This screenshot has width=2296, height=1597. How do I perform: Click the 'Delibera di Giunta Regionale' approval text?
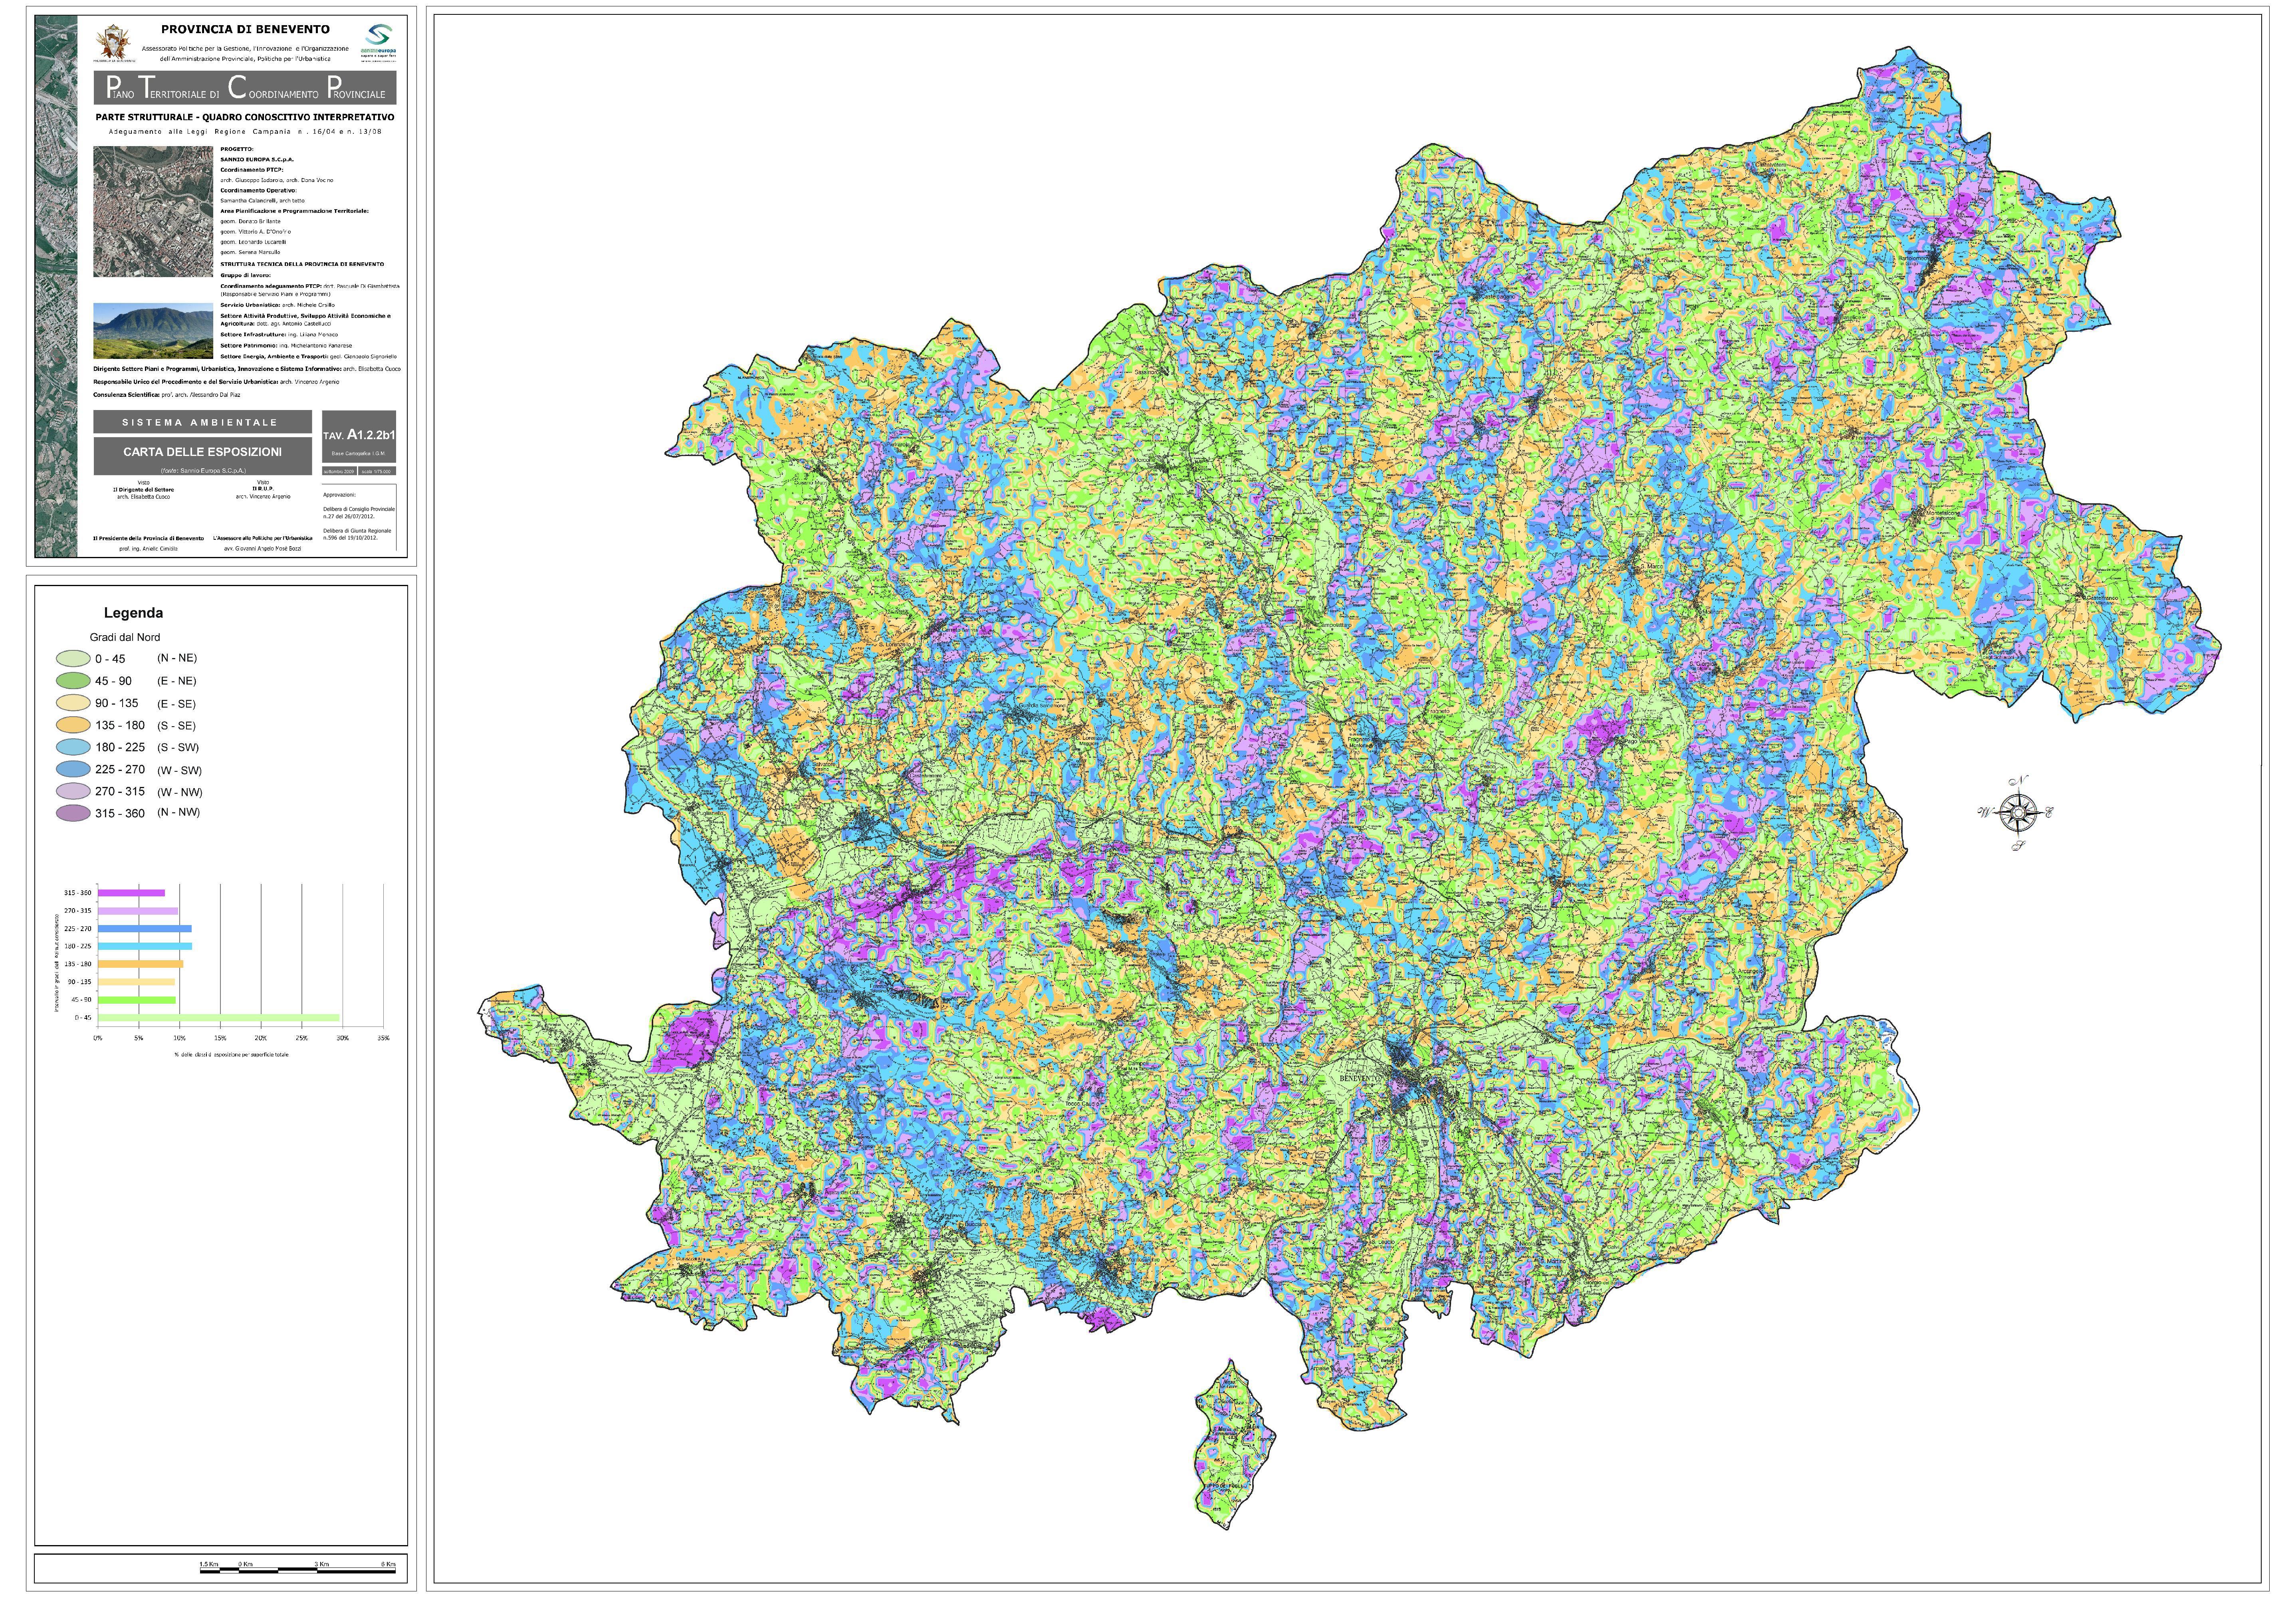point(357,534)
